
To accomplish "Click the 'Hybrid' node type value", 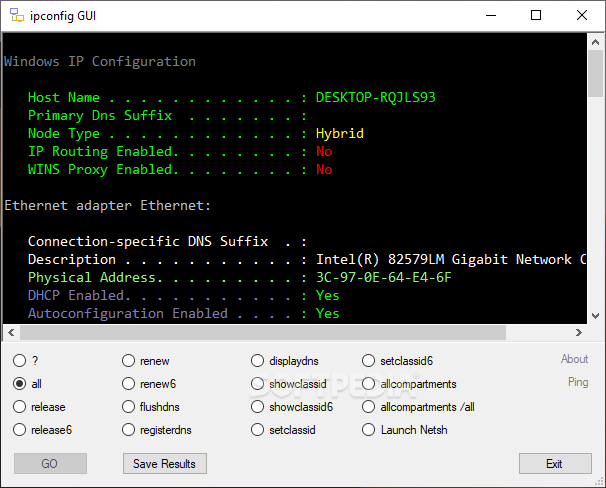I will click(340, 134).
